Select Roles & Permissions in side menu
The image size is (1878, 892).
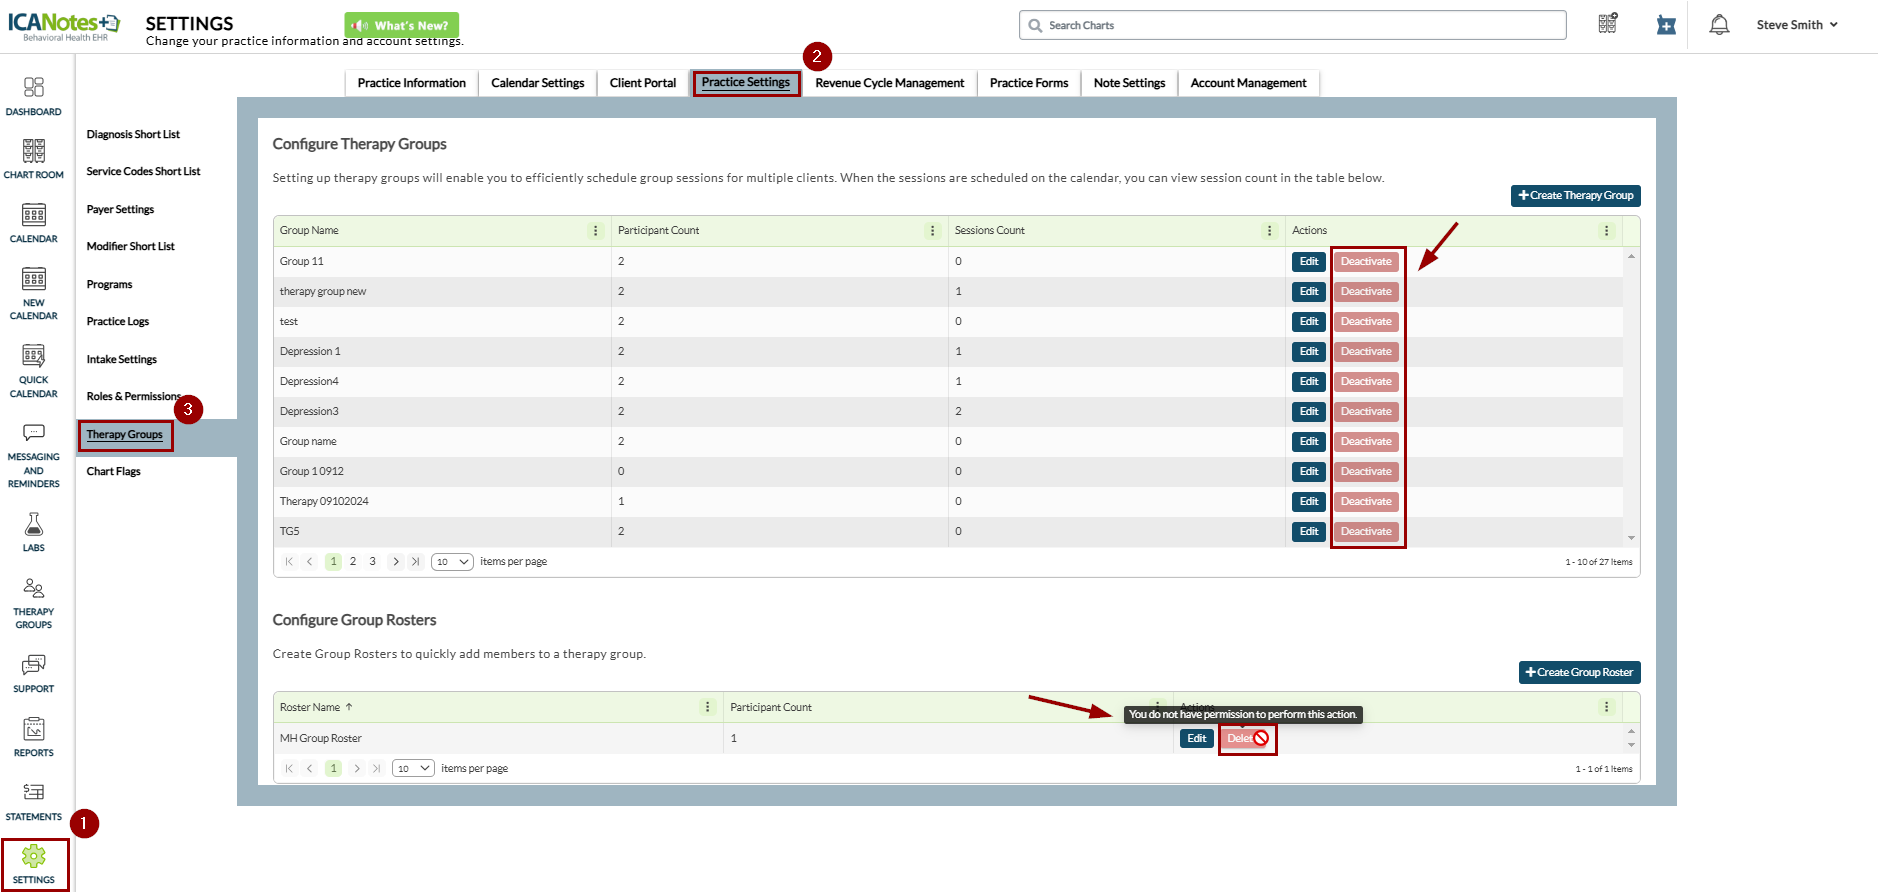pos(133,397)
